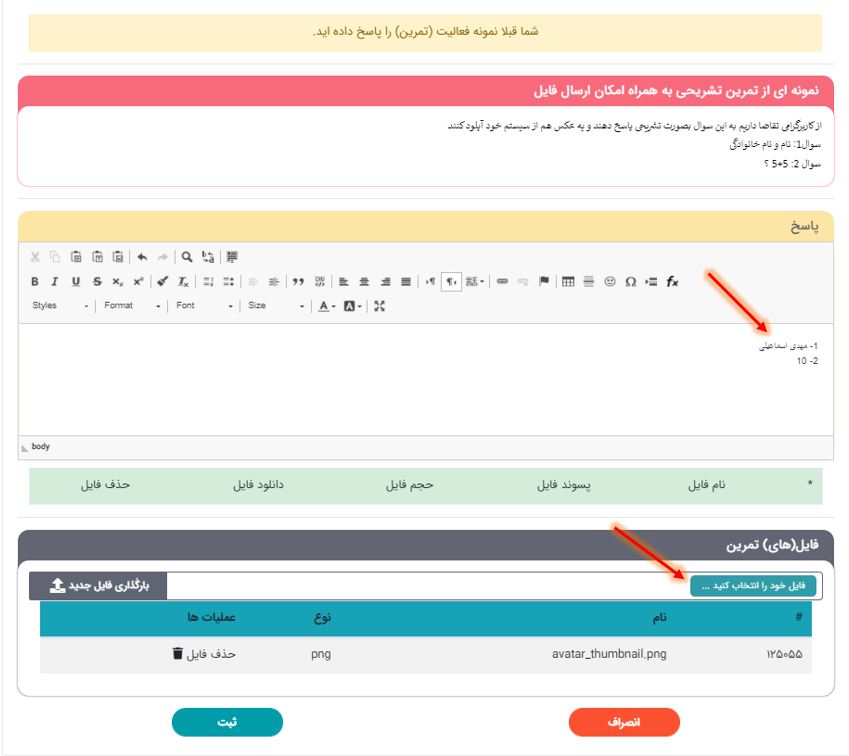Click Paste as plain text icon
849x756 pixels.
(97, 257)
